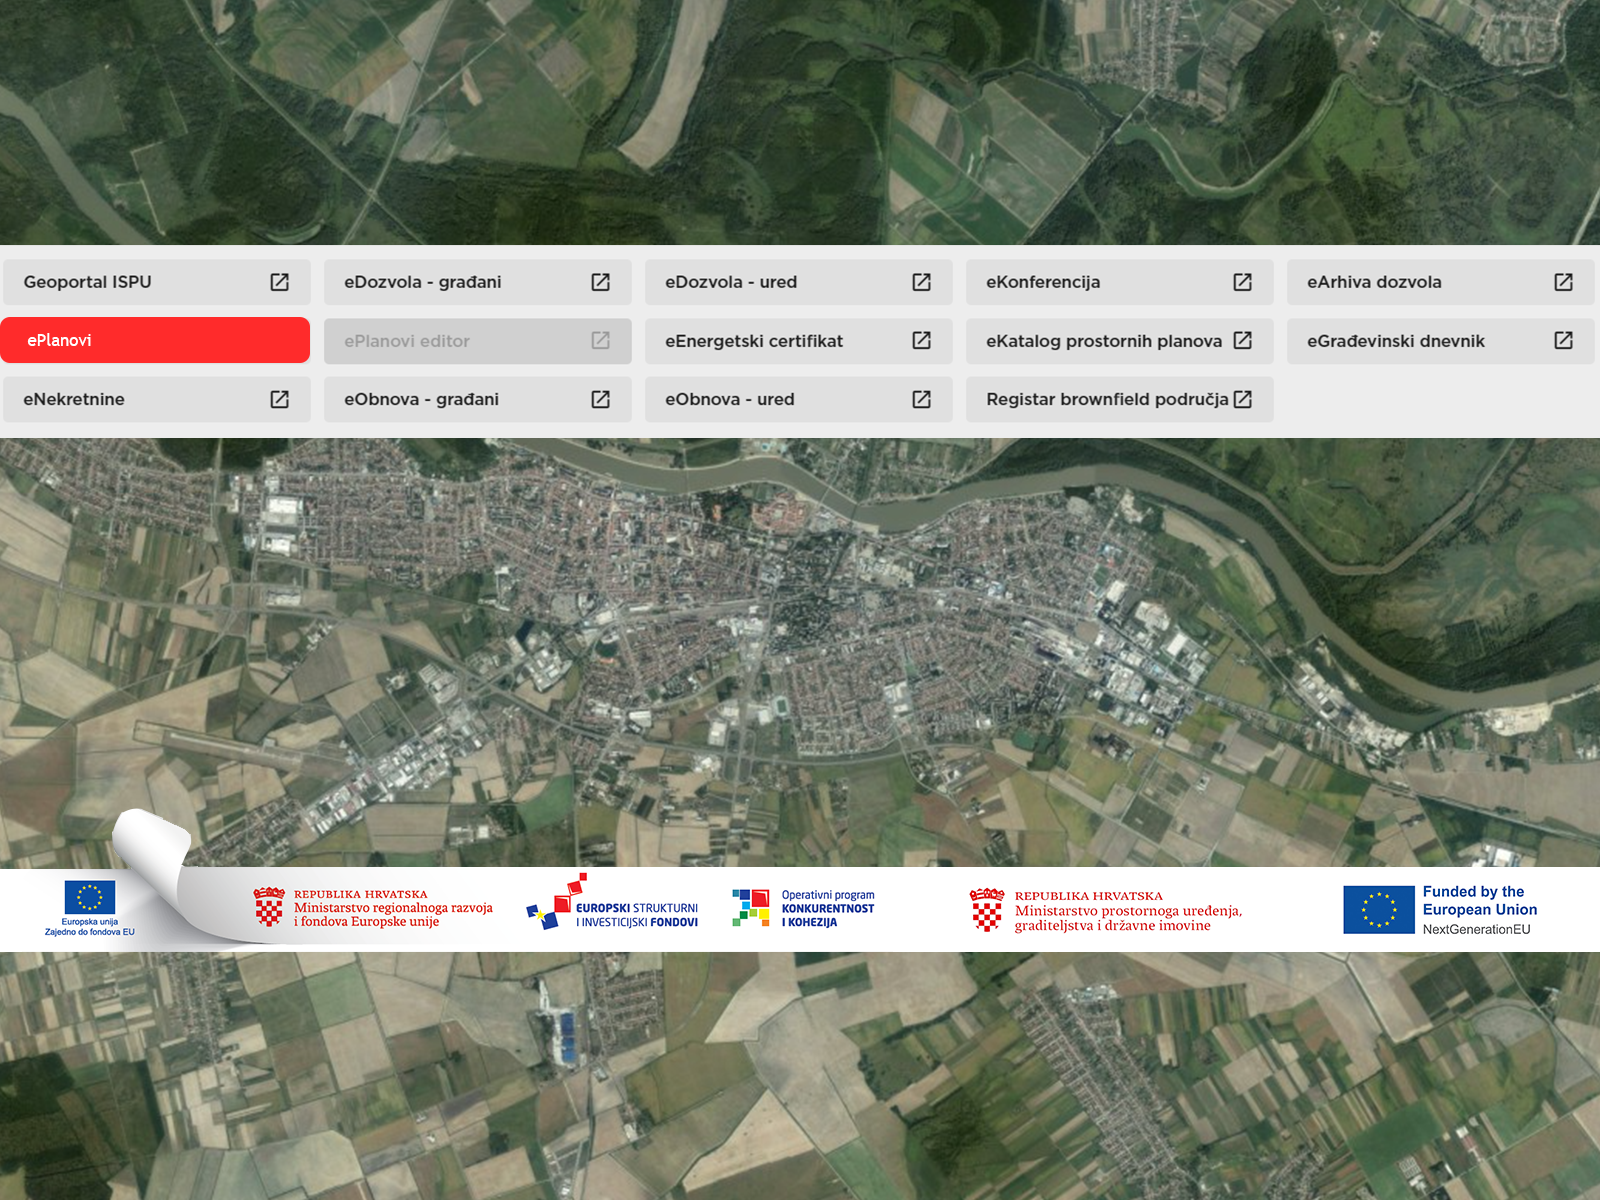This screenshot has height=1200, width=1600.
Task: Open eEnergetski certifikat via its external link icon
Action: [921, 341]
